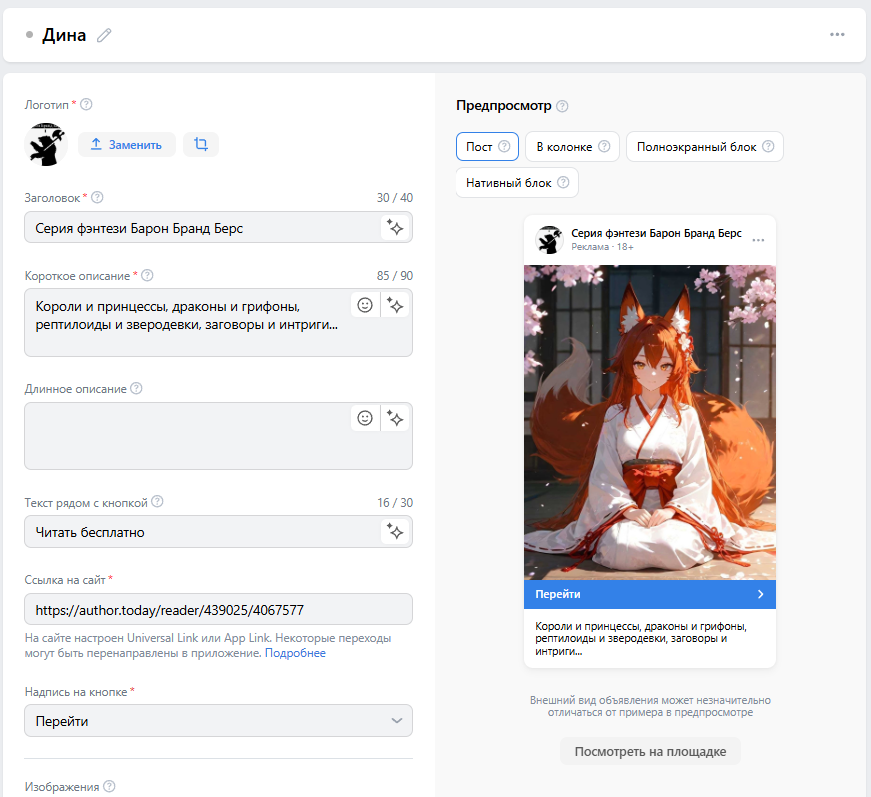871x797 pixels.
Task: Select the Пост preview tab
Action: point(487,147)
